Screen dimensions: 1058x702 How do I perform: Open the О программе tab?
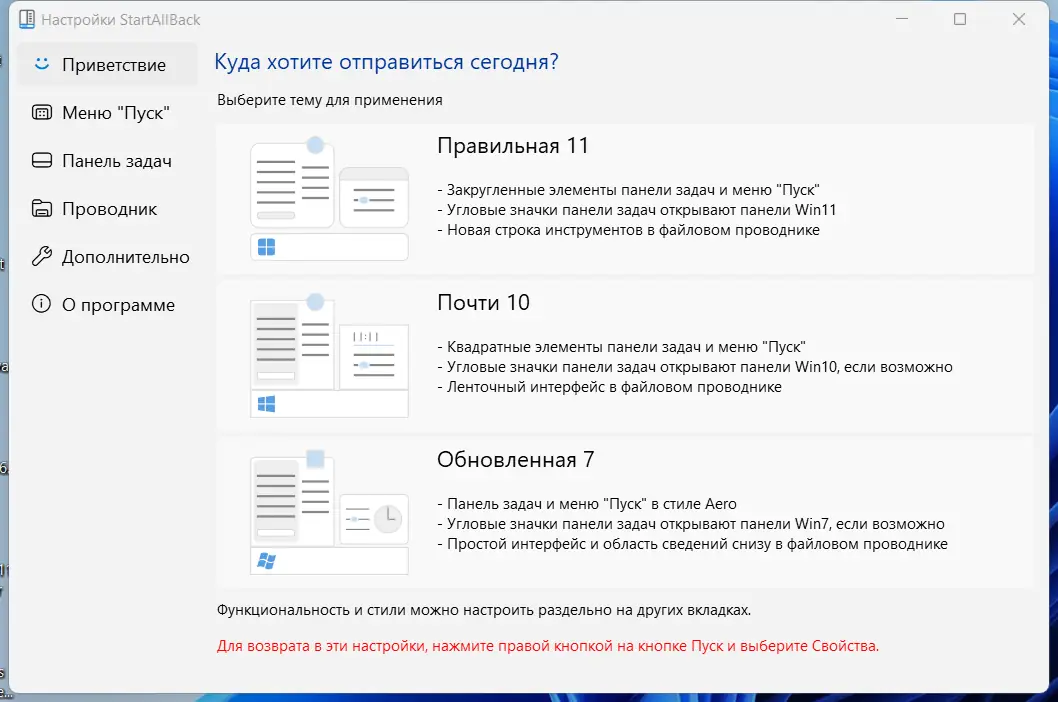[108, 305]
